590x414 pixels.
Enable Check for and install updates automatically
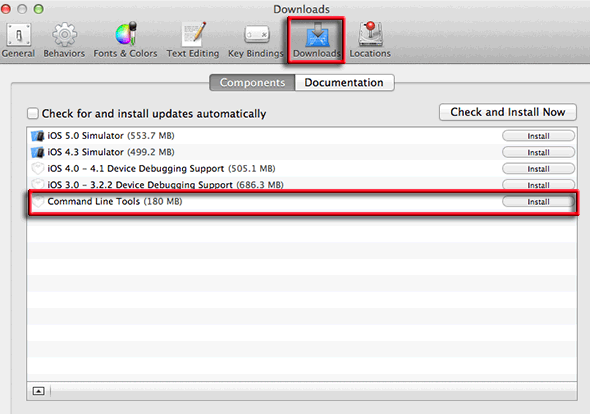(x=33, y=113)
